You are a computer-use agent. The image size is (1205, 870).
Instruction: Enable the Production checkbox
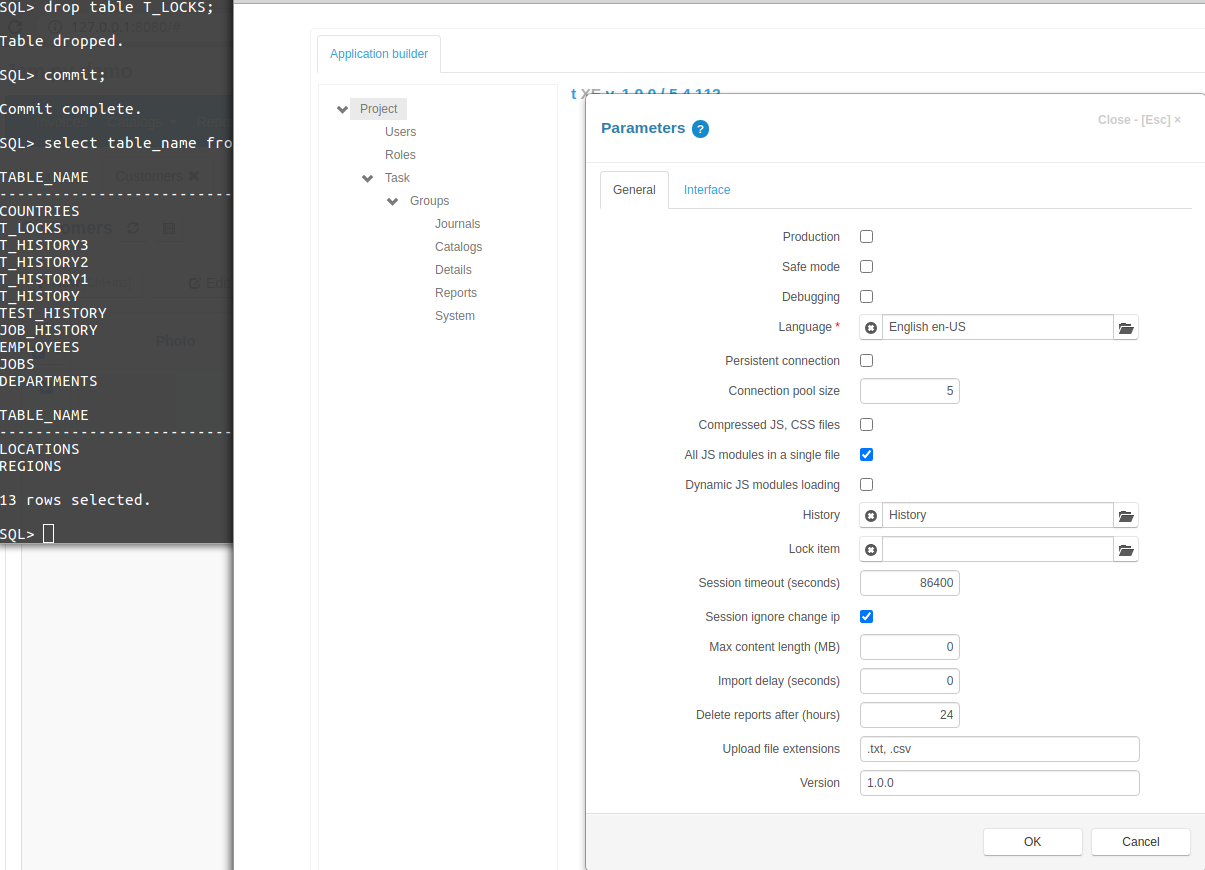(866, 236)
